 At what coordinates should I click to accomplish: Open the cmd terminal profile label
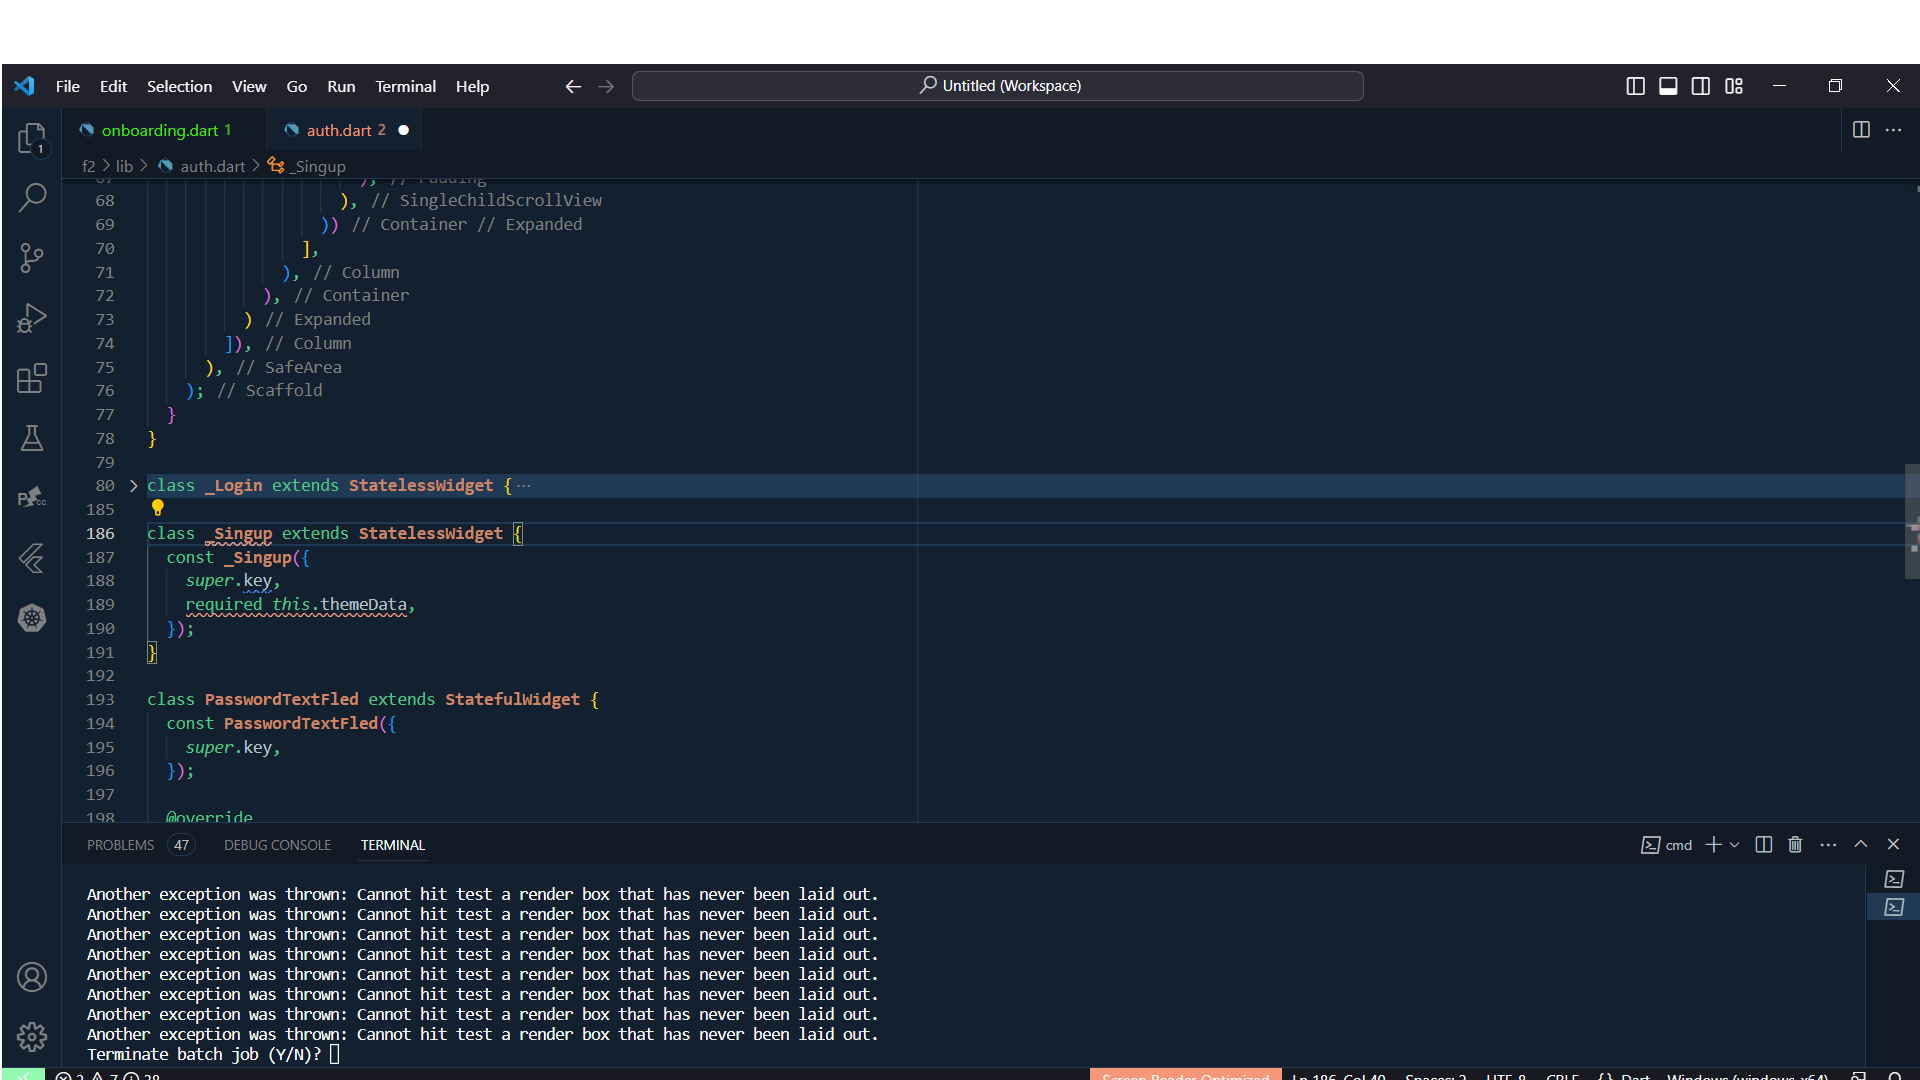pyautogui.click(x=1667, y=845)
